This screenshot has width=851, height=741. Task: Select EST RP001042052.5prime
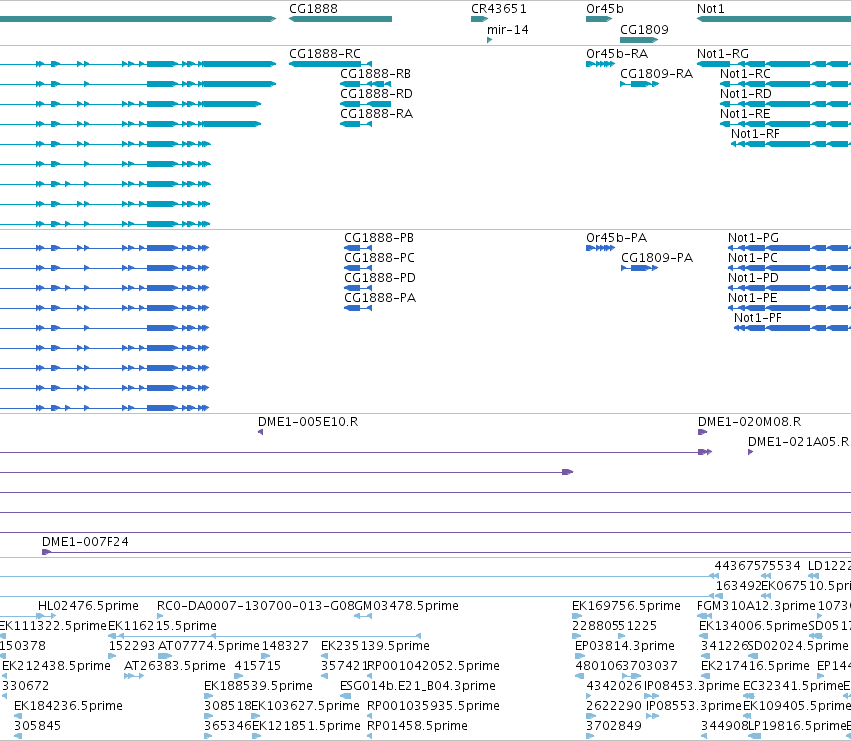370,676
